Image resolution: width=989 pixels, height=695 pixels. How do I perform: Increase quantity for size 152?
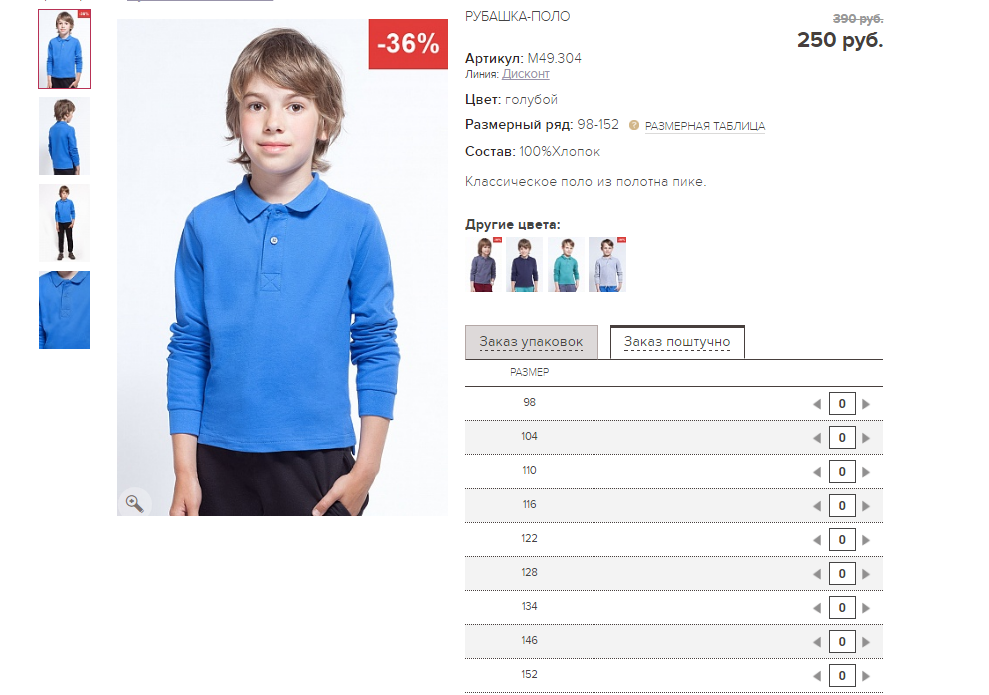(x=866, y=677)
